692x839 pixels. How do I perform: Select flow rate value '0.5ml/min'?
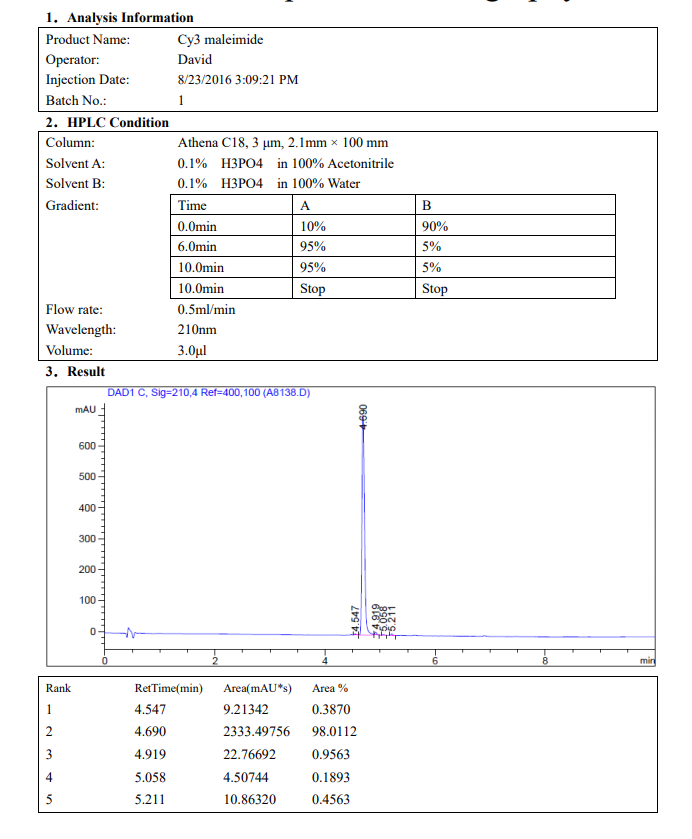[206, 310]
